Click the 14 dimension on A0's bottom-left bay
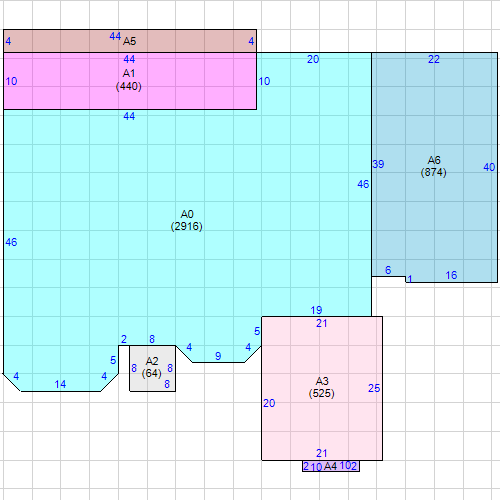500x500 pixels. (60, 384)
